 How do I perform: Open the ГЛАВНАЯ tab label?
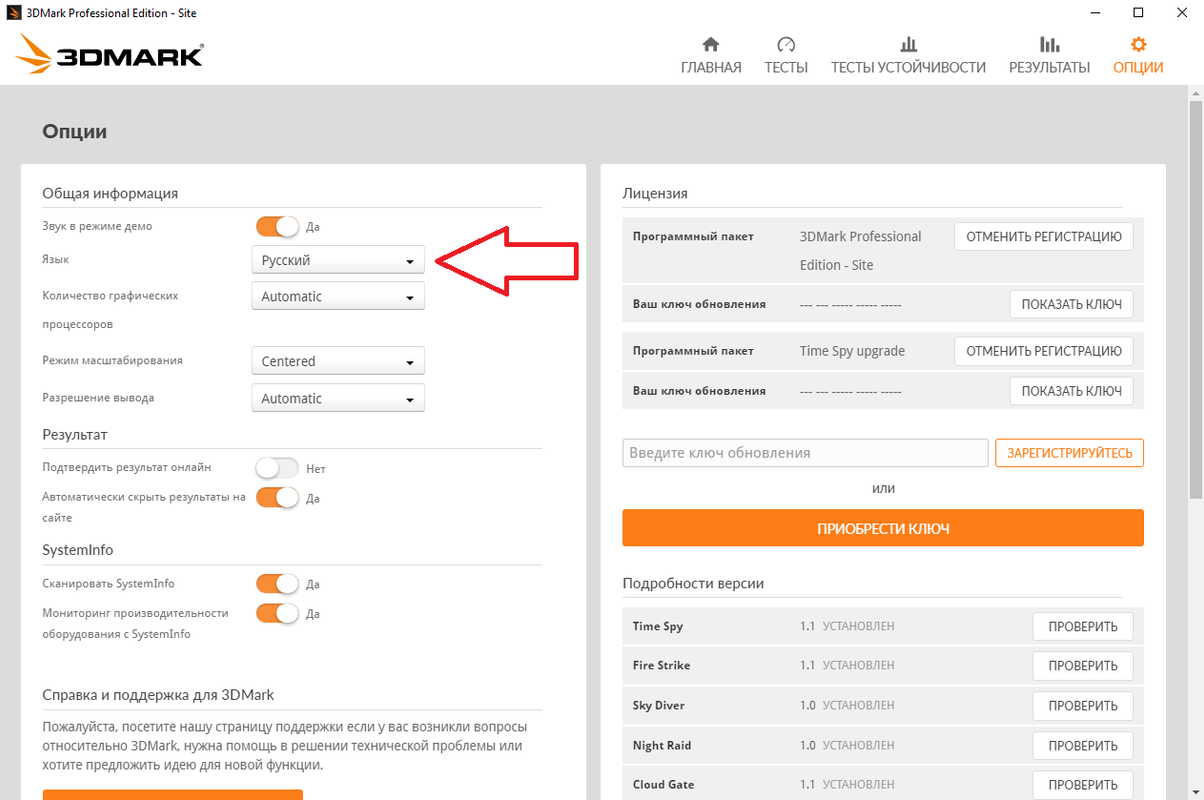click(x=711, y=68)
